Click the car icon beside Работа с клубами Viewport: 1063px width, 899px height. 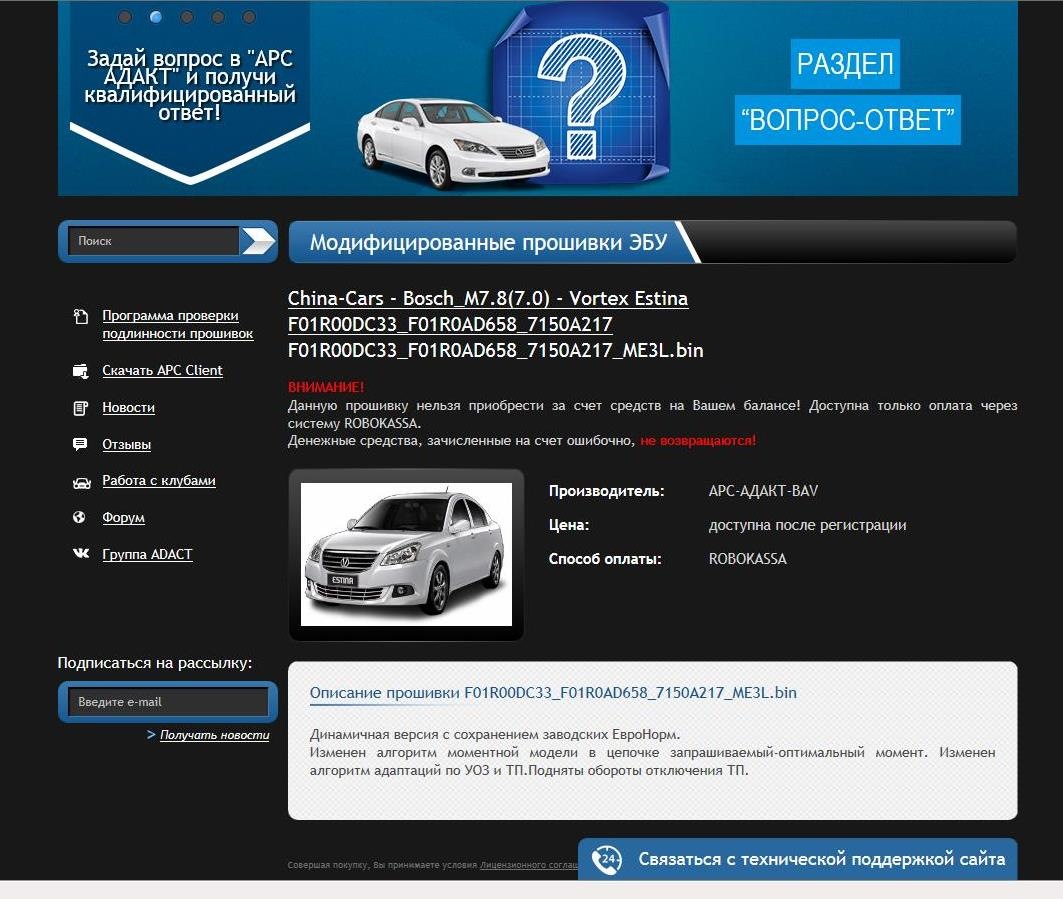[x=81, y=483]
